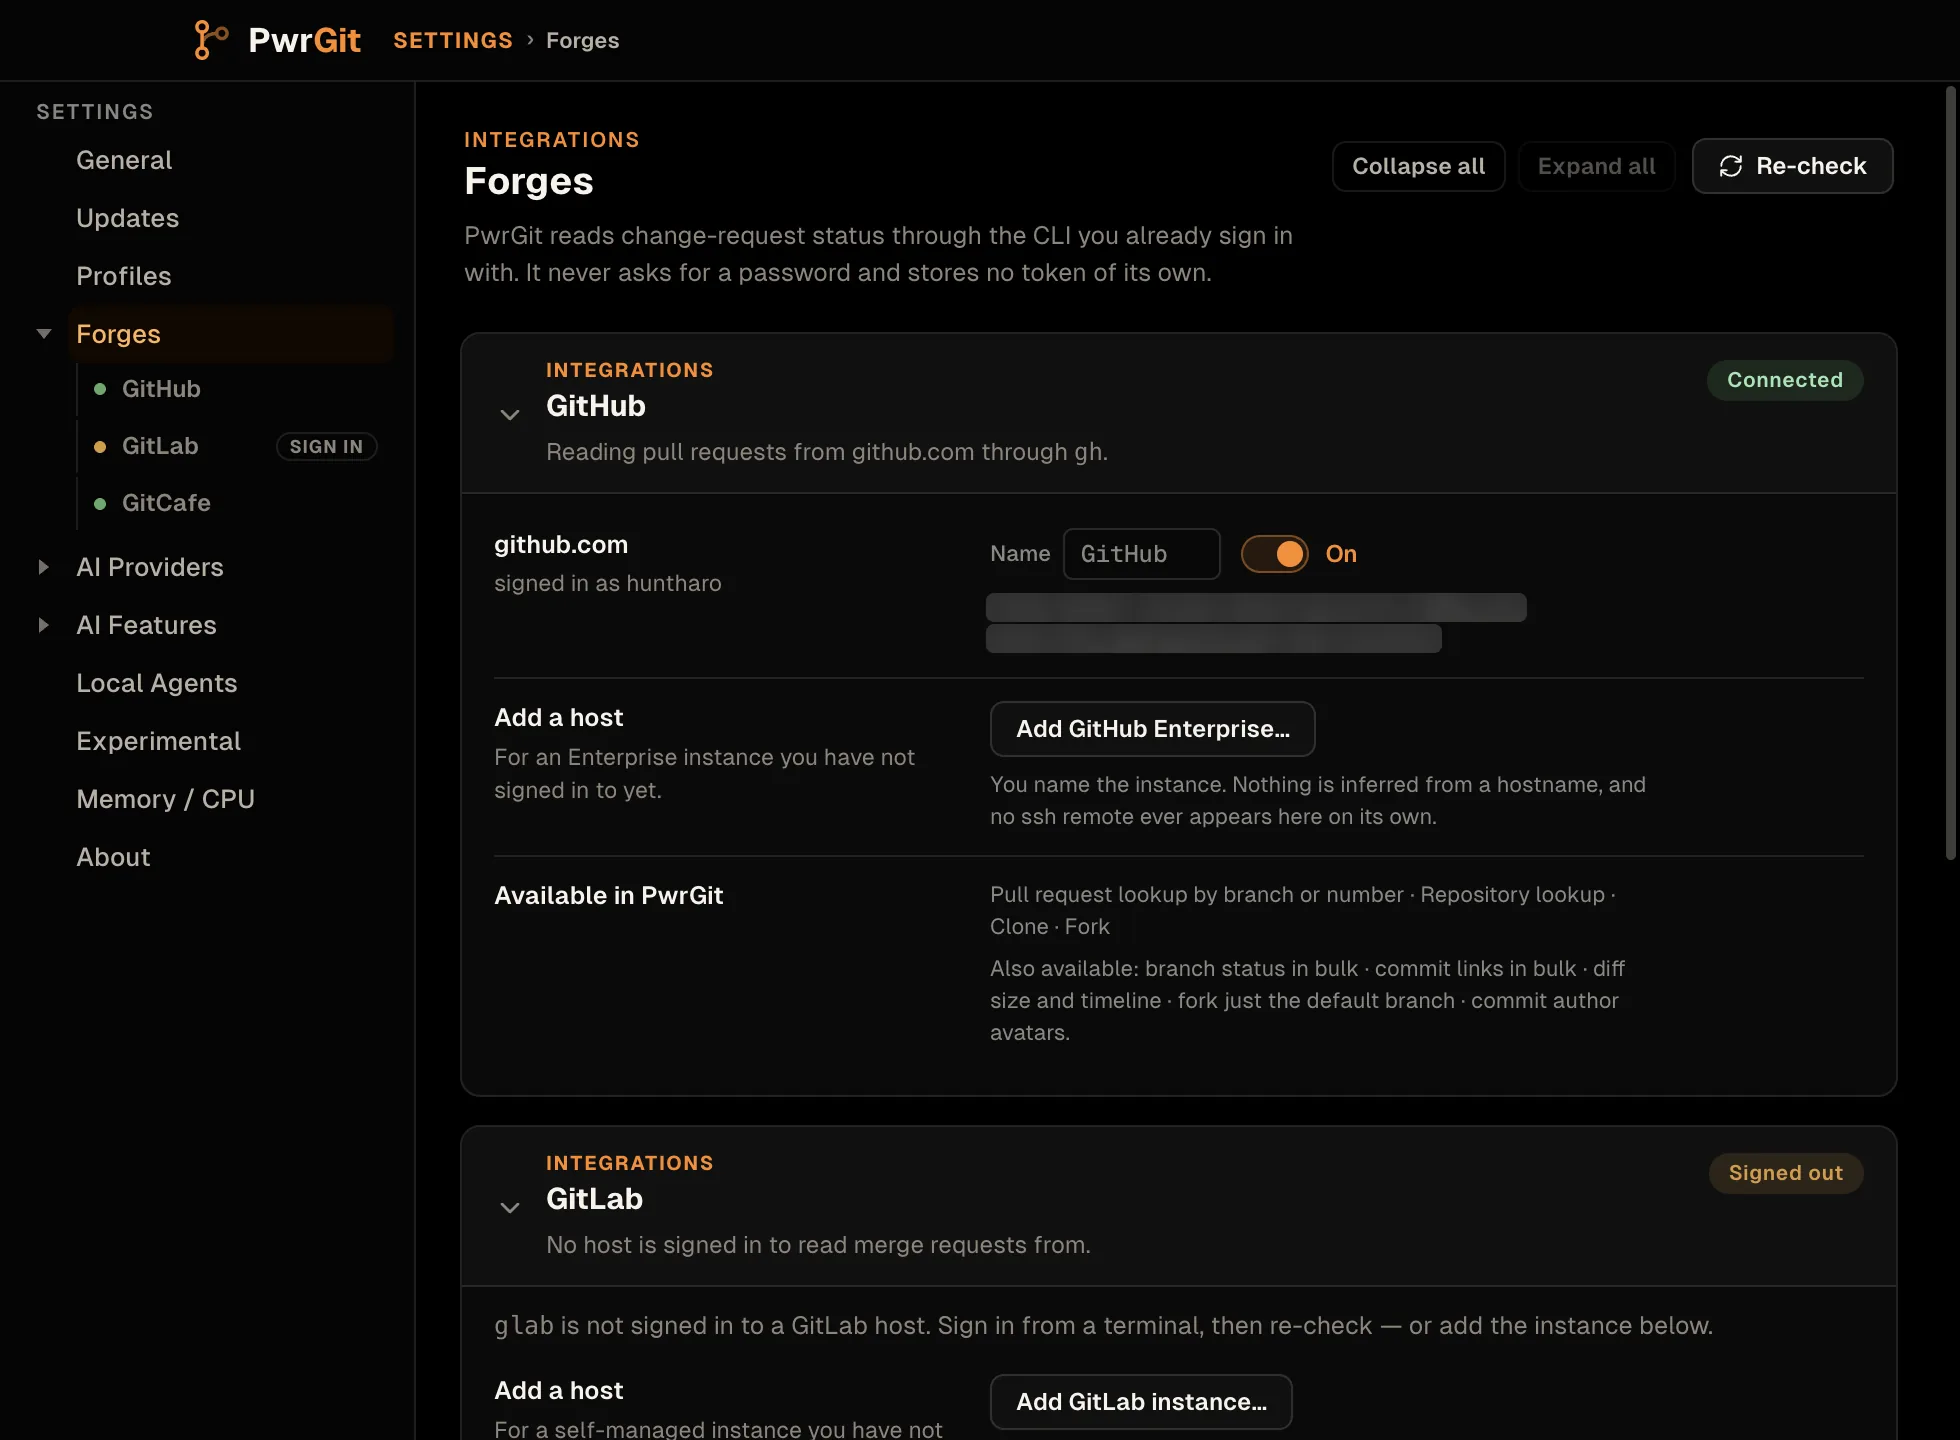This screenshot has height=1440, width=1960.
Task: Open Updates settings page
Action: [x=127, y=218]
